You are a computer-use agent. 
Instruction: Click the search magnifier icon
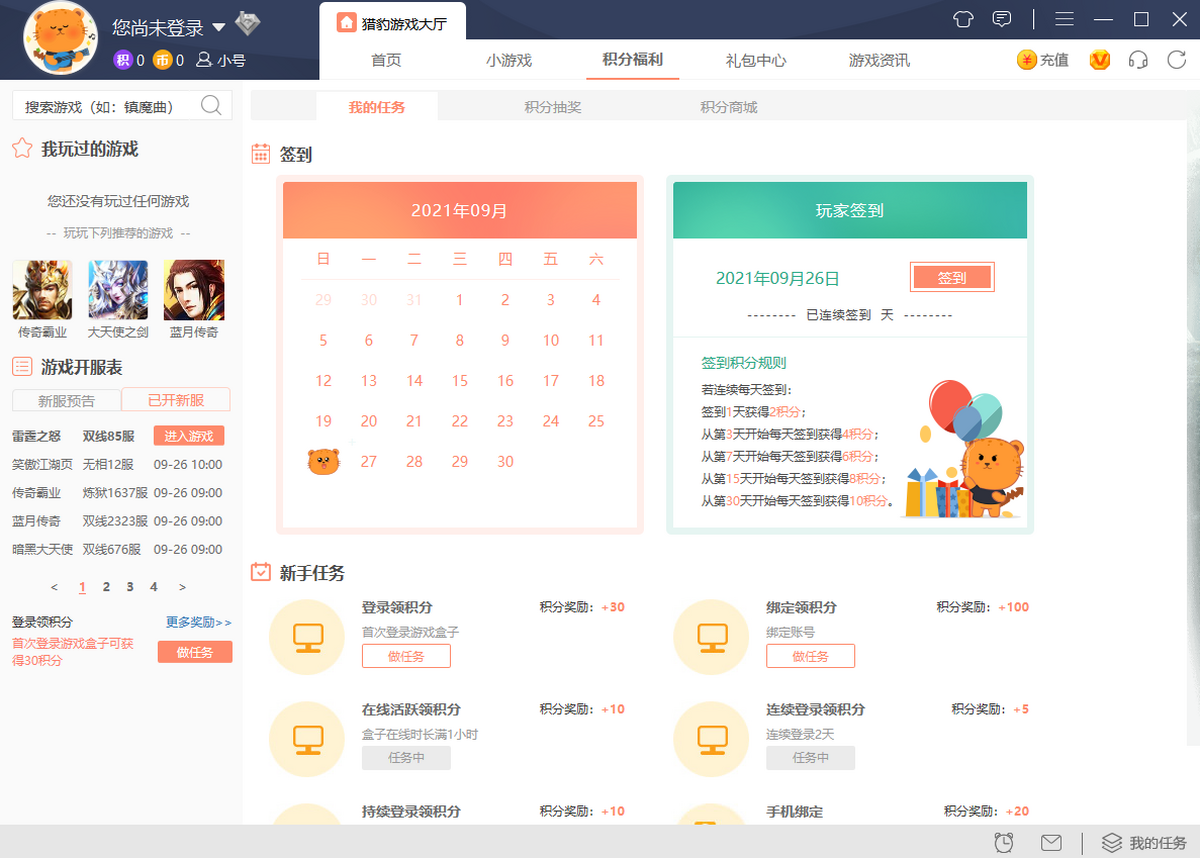tap(211, 106)
